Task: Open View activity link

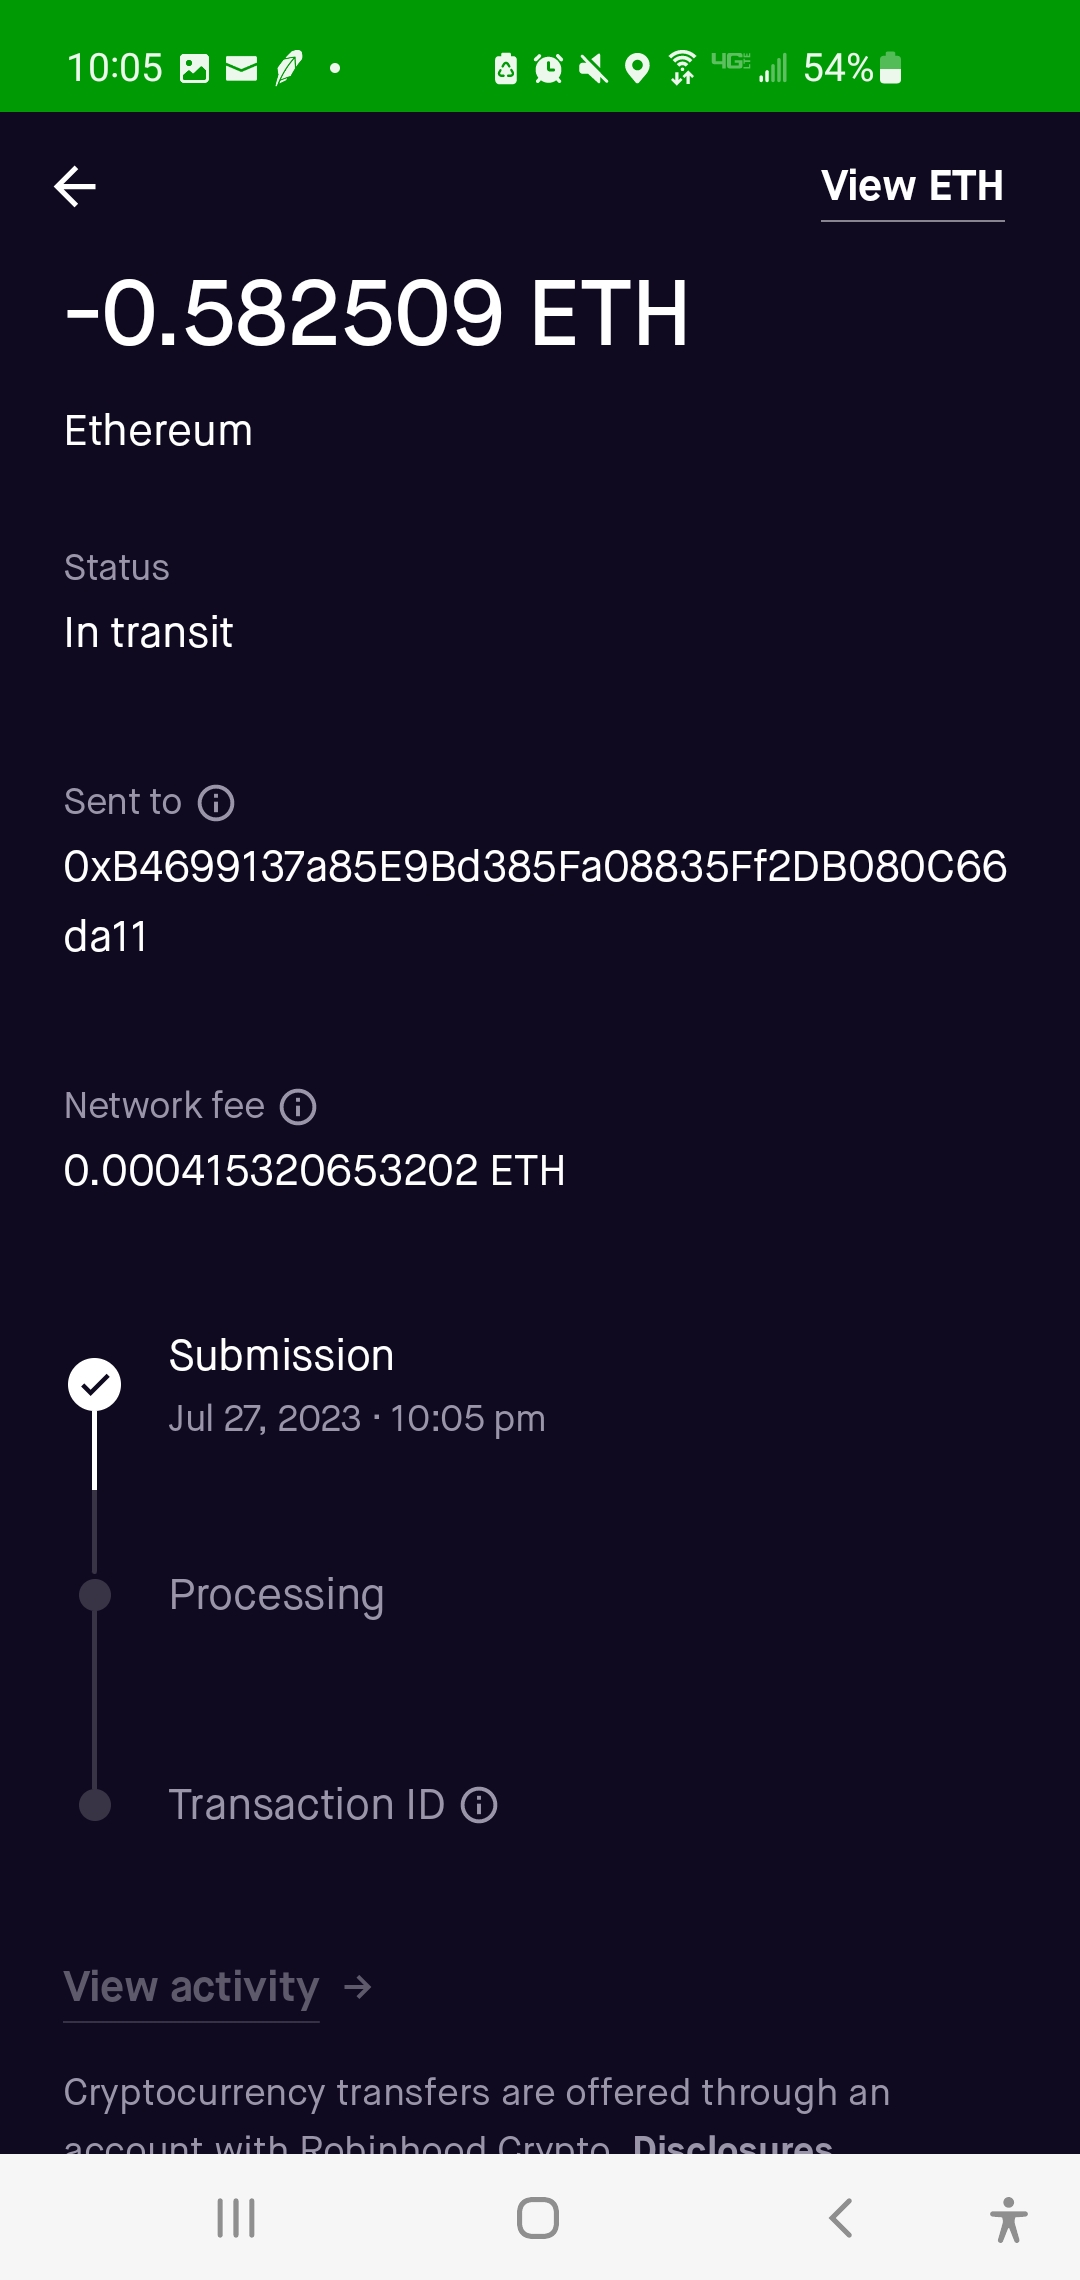Action: click(191, 1987)
